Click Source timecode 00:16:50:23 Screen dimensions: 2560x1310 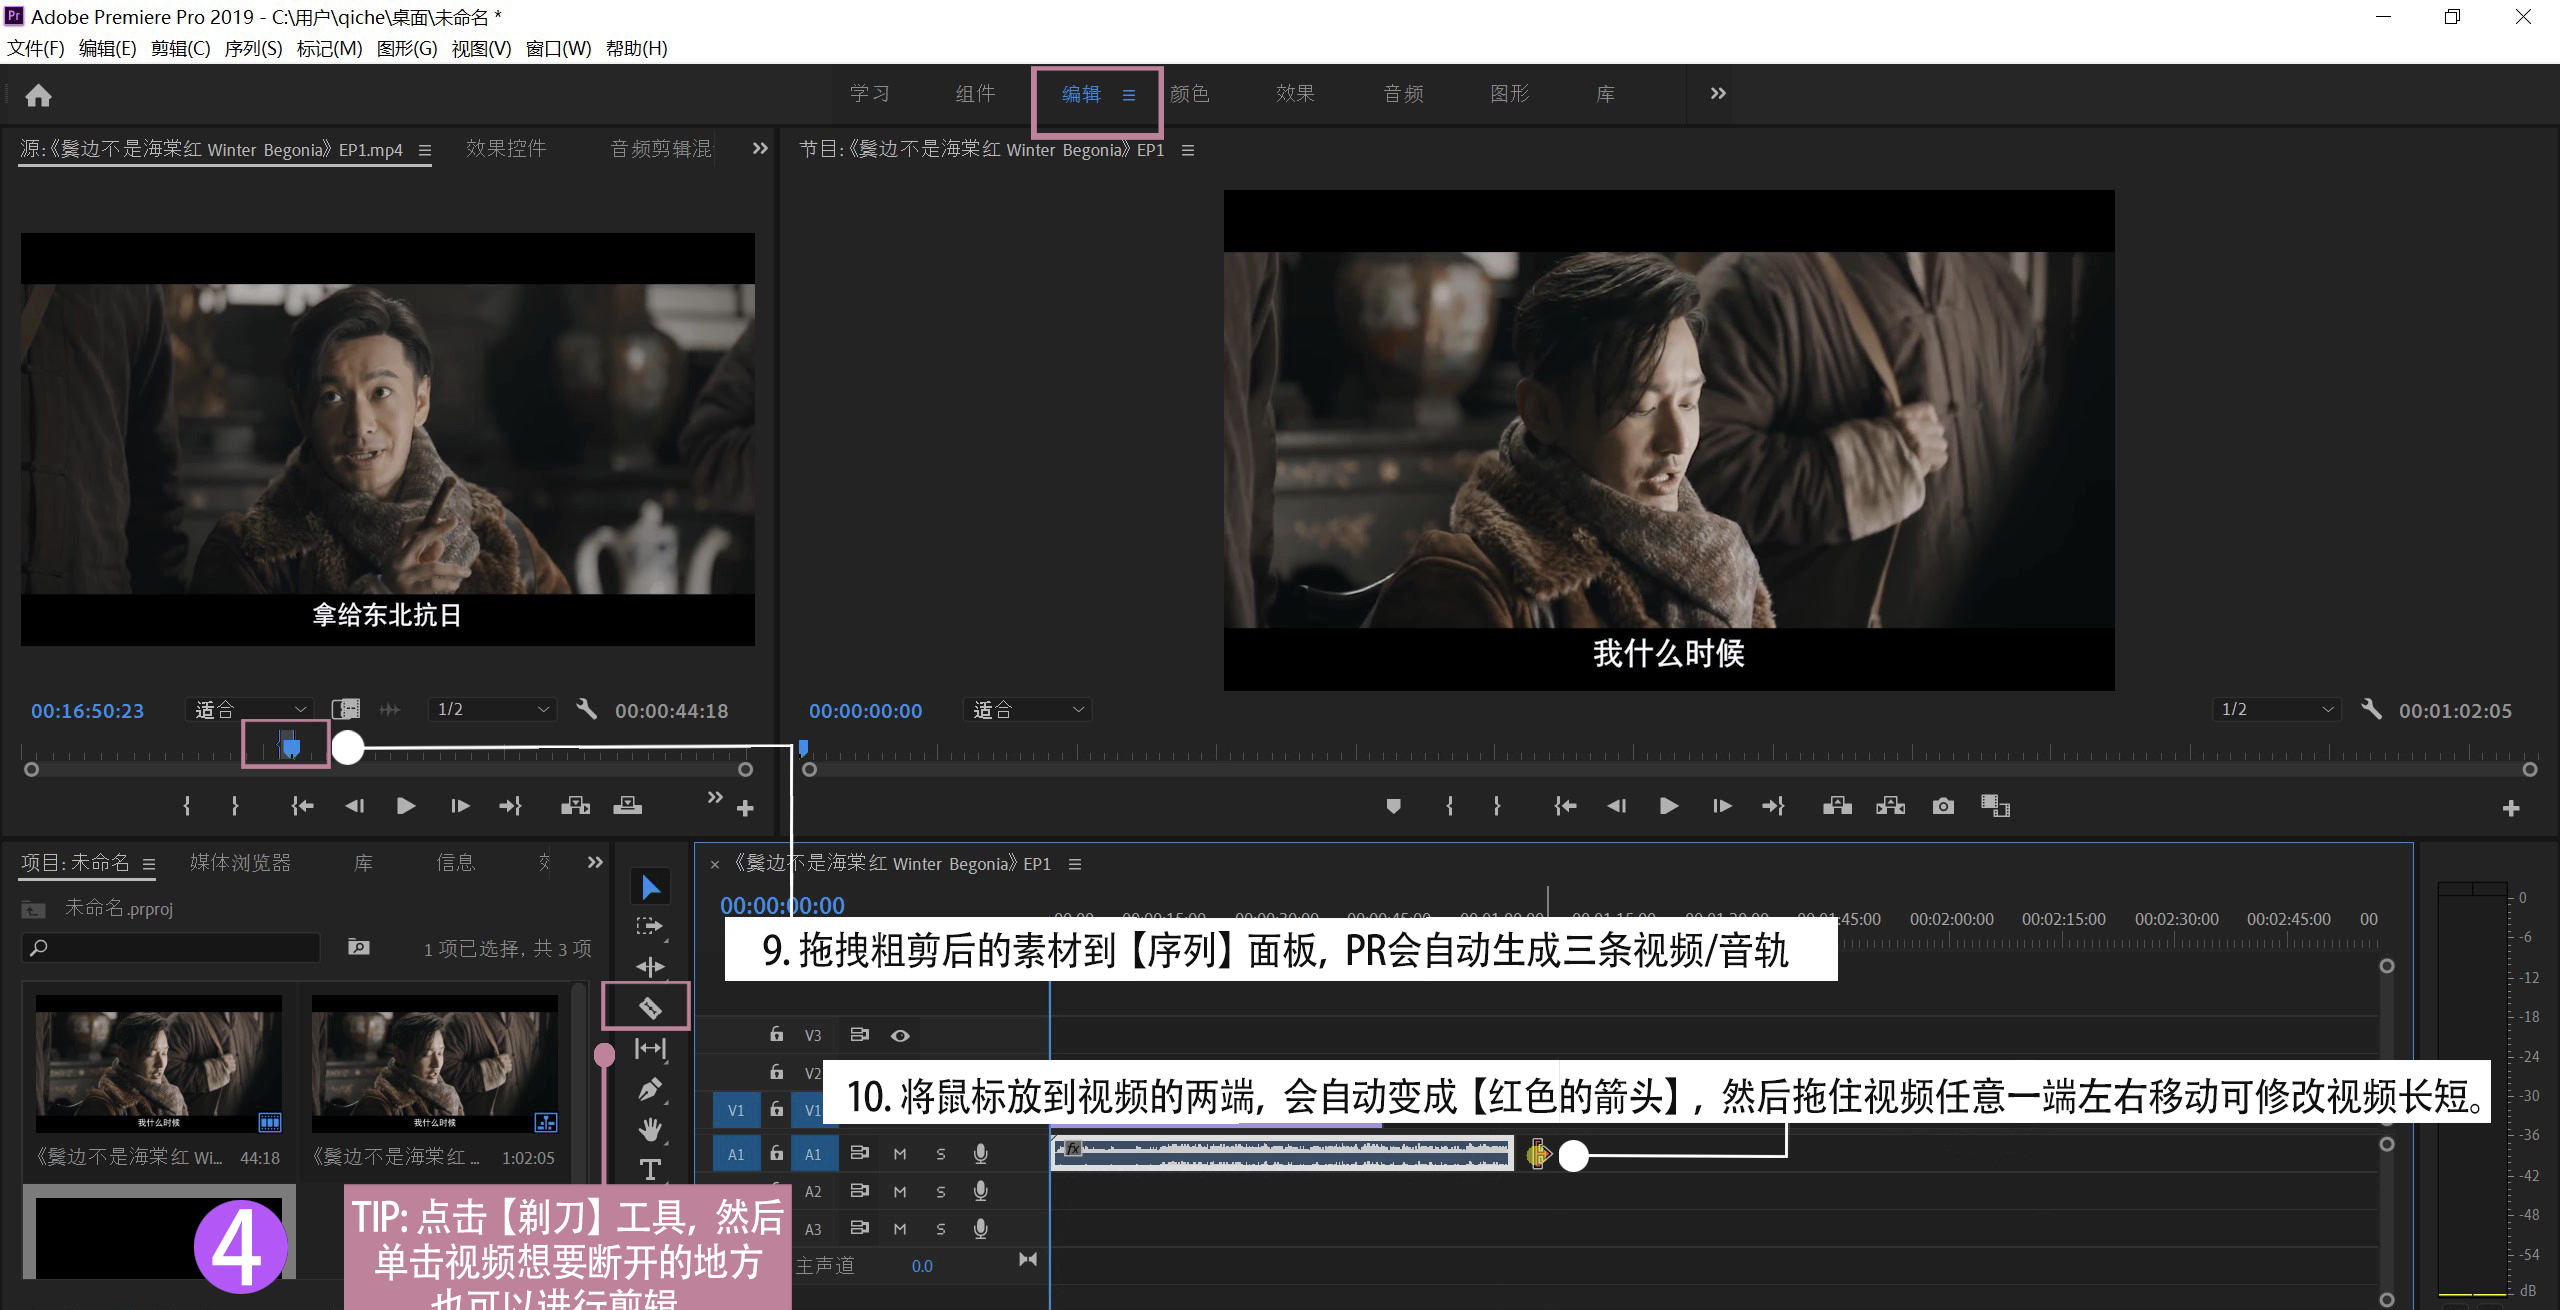tap(87, 711)
